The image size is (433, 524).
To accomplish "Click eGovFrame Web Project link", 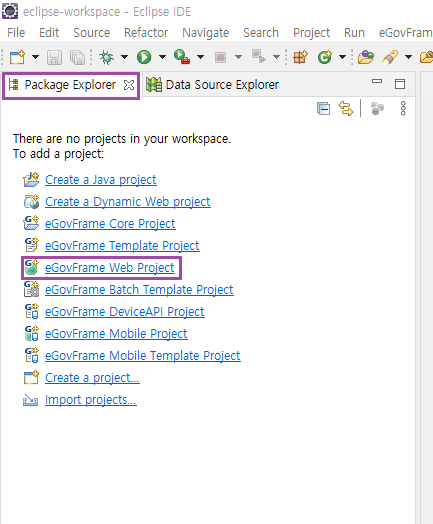I will click(x=110, y=268).
